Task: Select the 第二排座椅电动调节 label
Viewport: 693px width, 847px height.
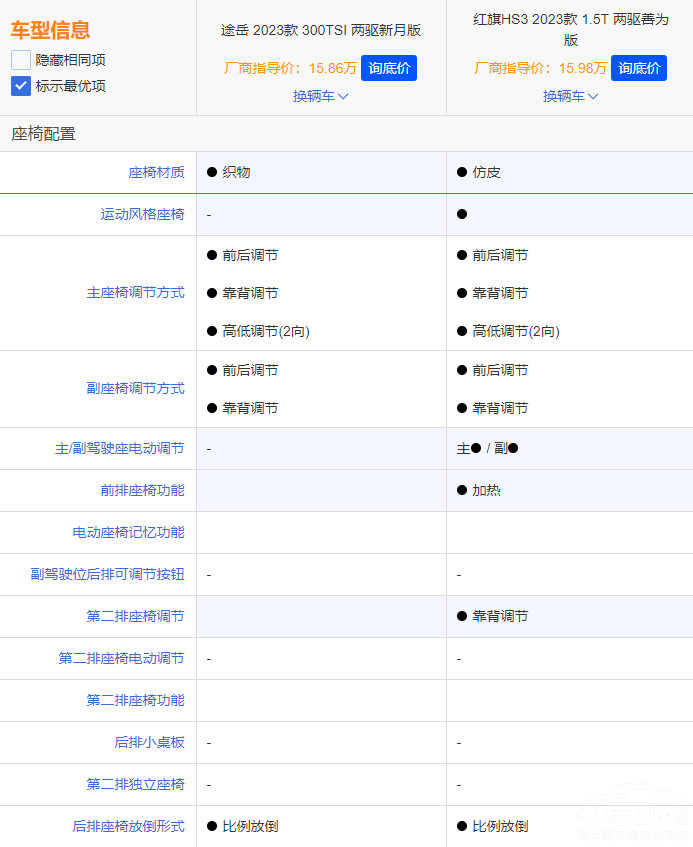Action: (121, 658)
